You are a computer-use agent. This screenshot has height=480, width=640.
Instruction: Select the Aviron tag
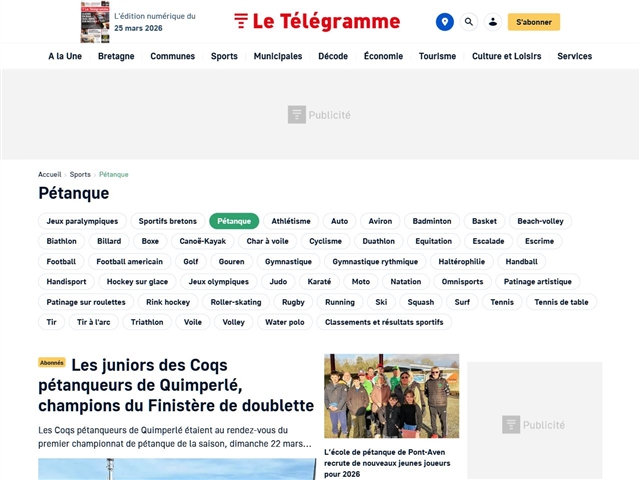[380, 221]
